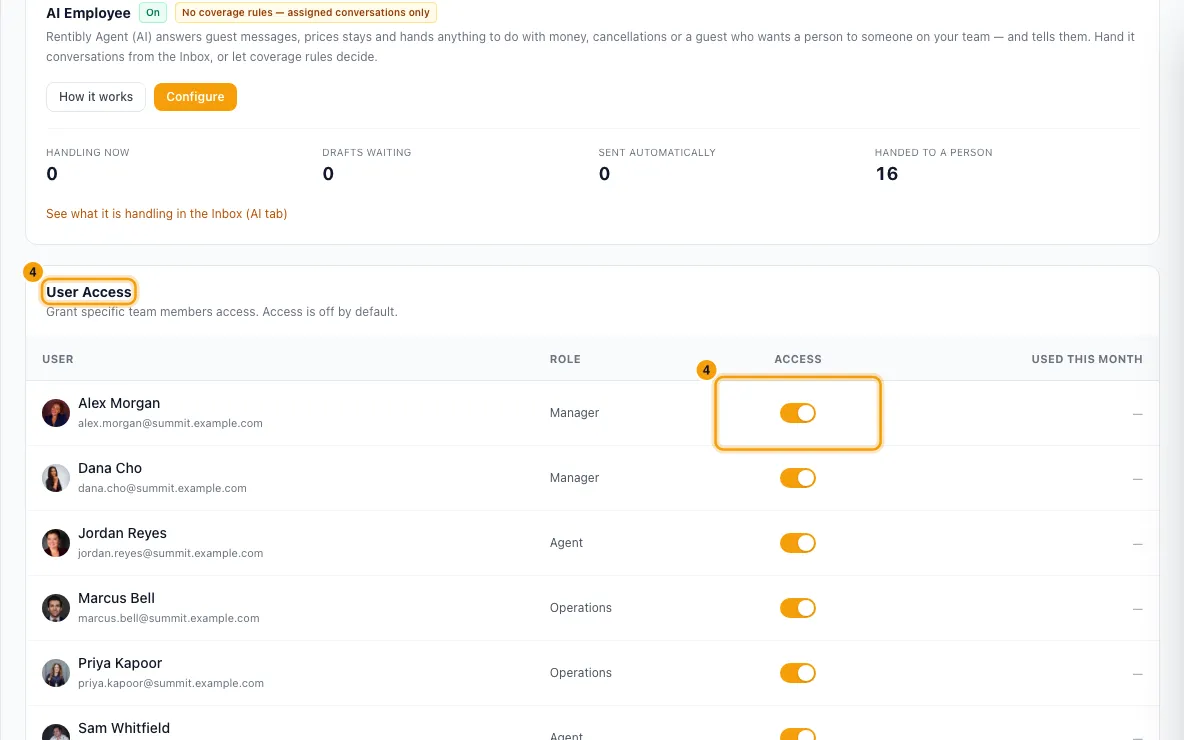This screenshot has height=740, width=1184.
Task: Click the USED THIS MONTH column header
Action: pos(1087,359)
